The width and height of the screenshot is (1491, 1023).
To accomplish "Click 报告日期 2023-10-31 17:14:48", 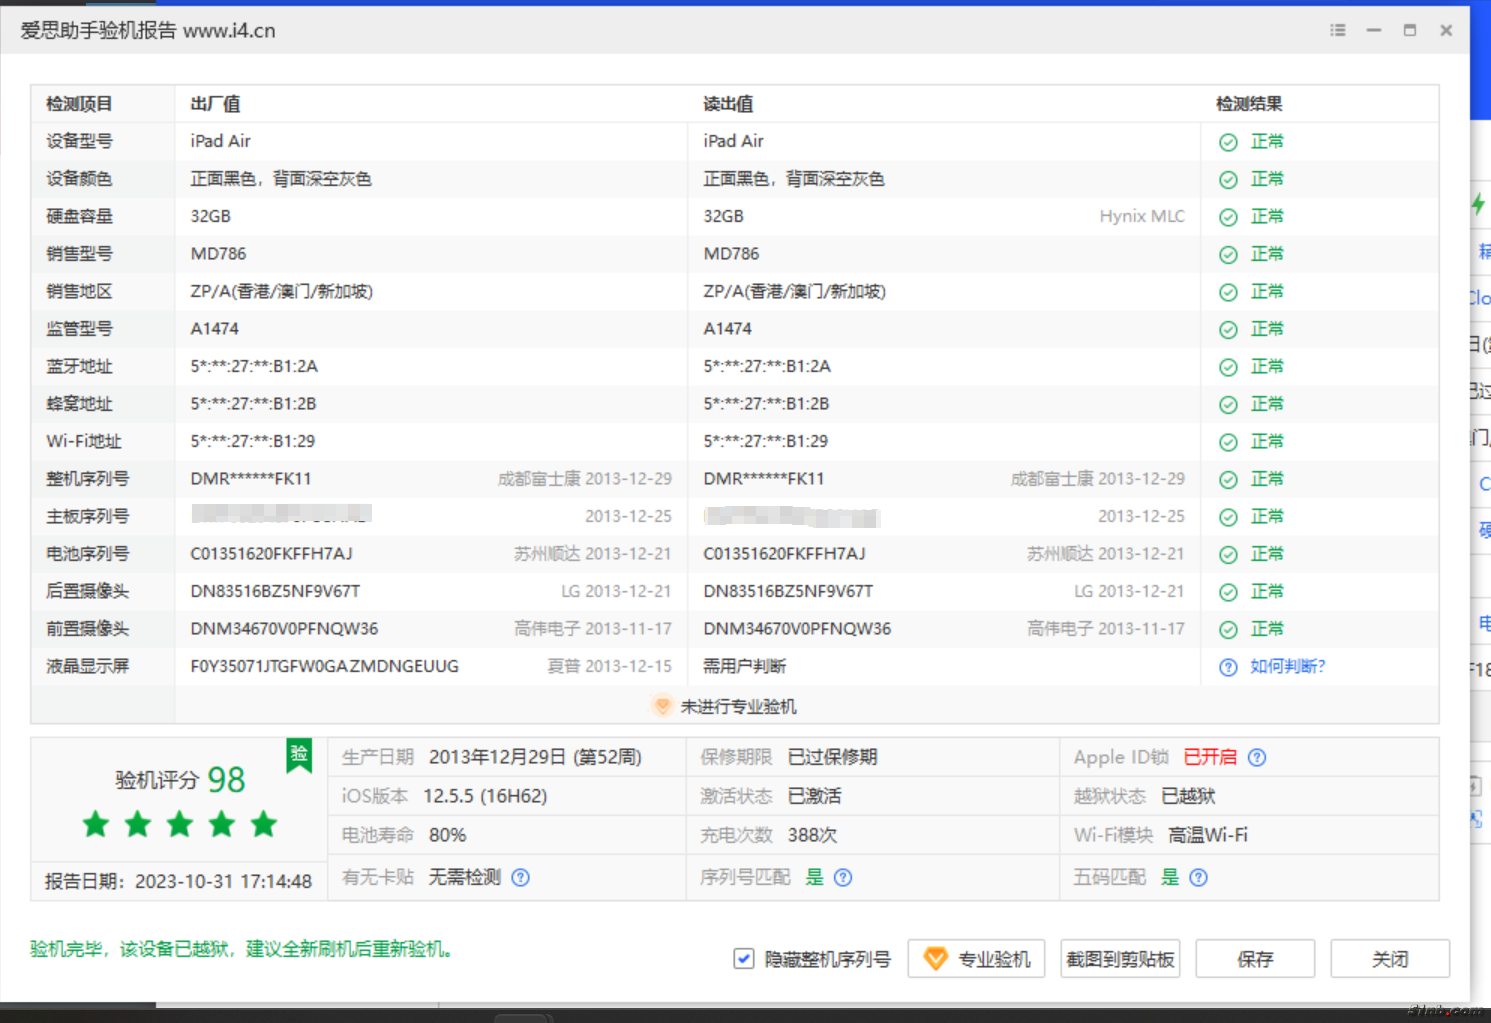I will coord(178,881).
